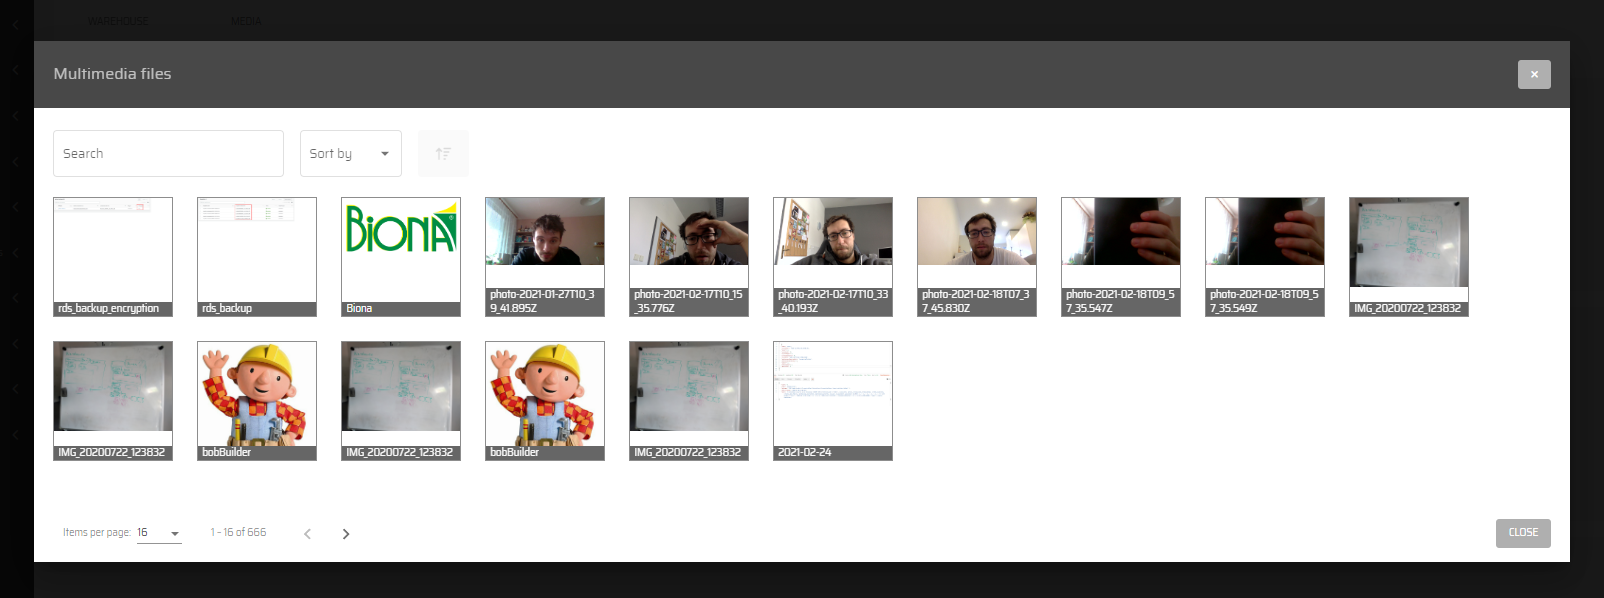Close dialog with the X icon

pyautogui.click(x=1533, y=75)
